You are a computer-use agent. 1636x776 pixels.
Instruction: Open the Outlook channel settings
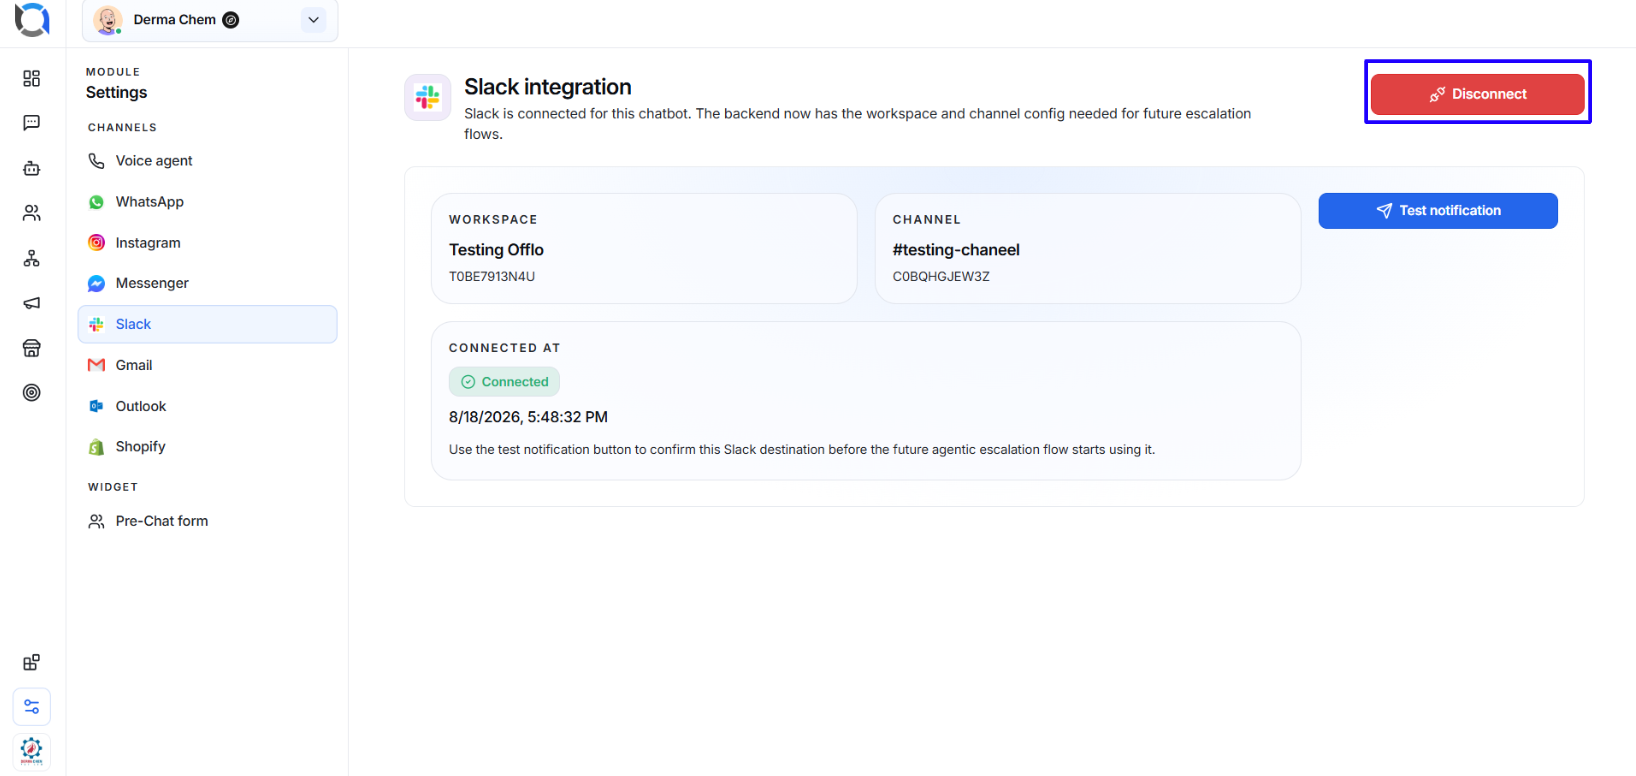click(208, 406)
